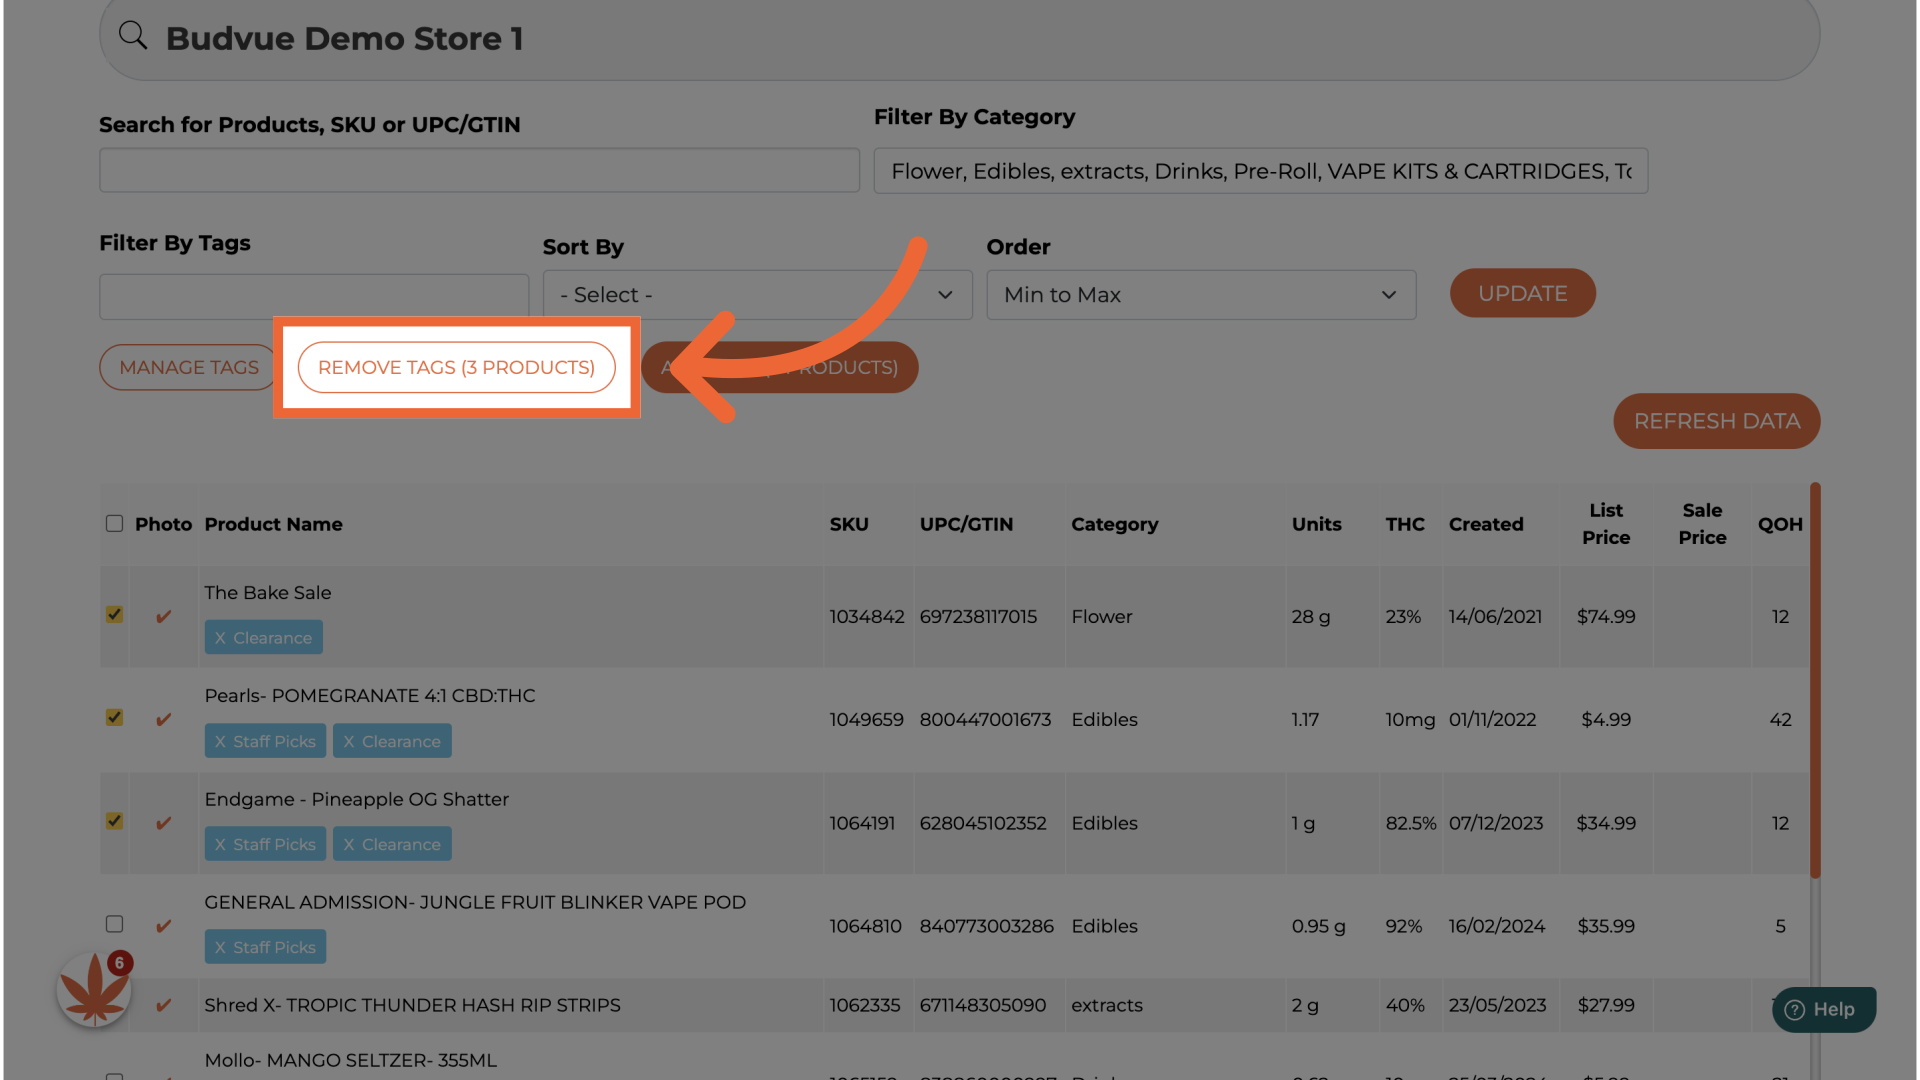Expand the Order Min to Max dropdown
This screenshot has width=1920, height=1080.
tap(1200, 295)
